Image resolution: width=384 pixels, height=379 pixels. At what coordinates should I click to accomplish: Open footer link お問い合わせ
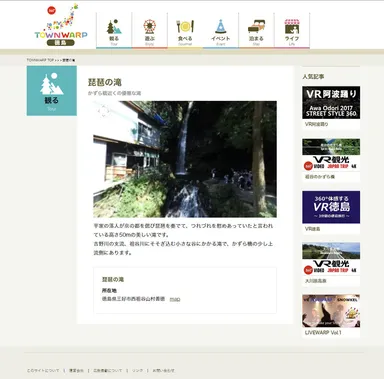pyautogui.click(x=163, y=370)
